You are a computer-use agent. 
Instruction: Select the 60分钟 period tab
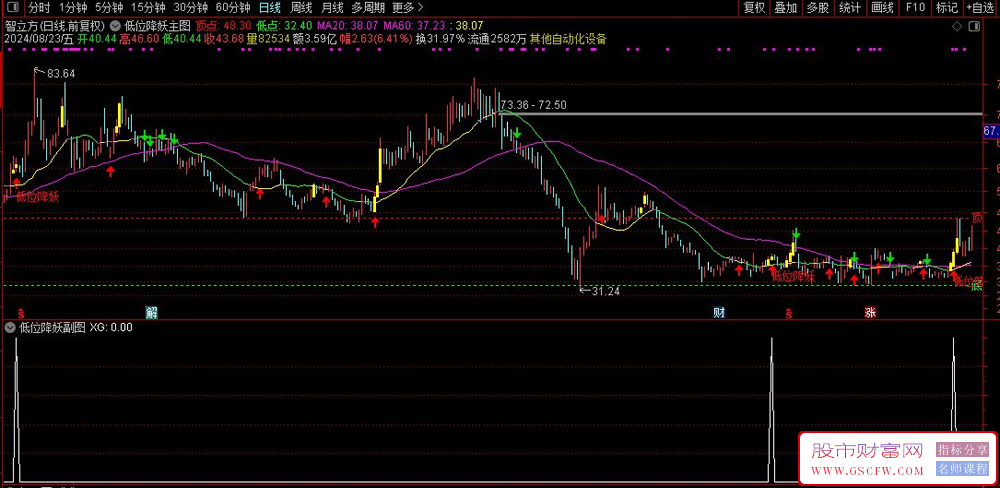click(233, 8)
